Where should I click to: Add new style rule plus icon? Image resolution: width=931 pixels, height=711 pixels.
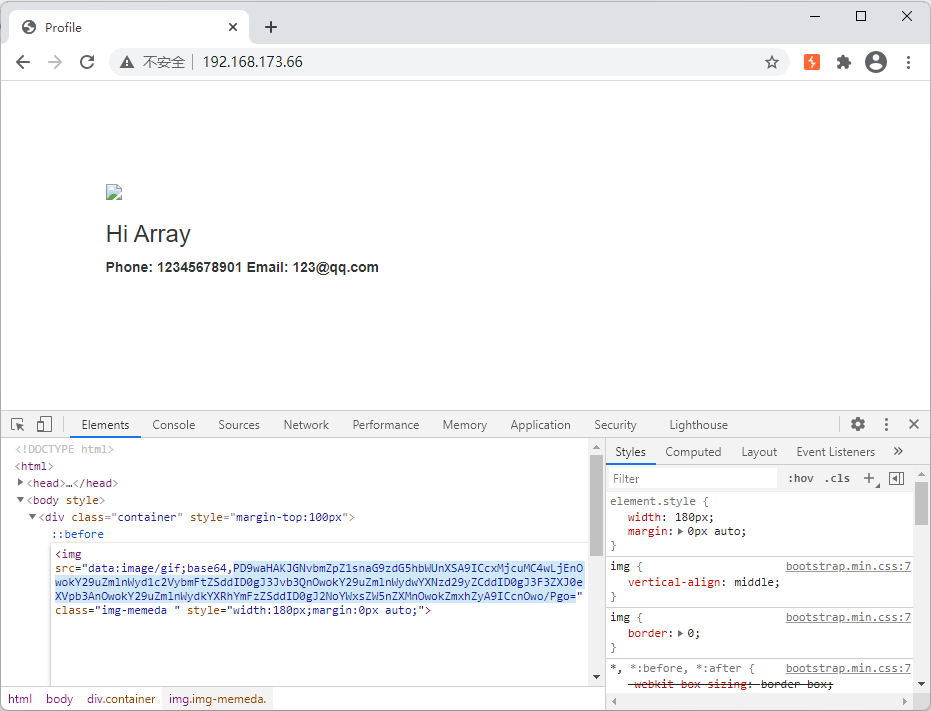click(869, 478)
